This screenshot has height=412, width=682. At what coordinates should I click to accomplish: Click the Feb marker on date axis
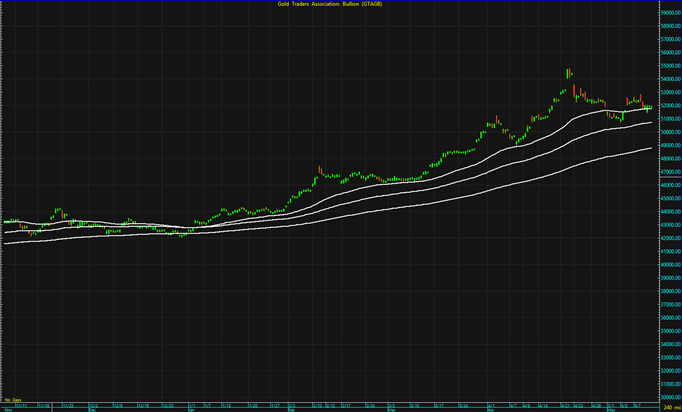coord(291,409)
